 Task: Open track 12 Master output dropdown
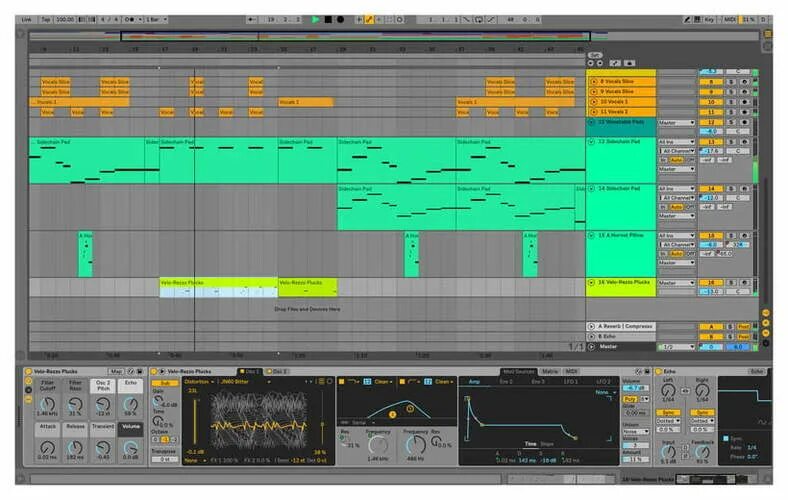click(676, 123)
